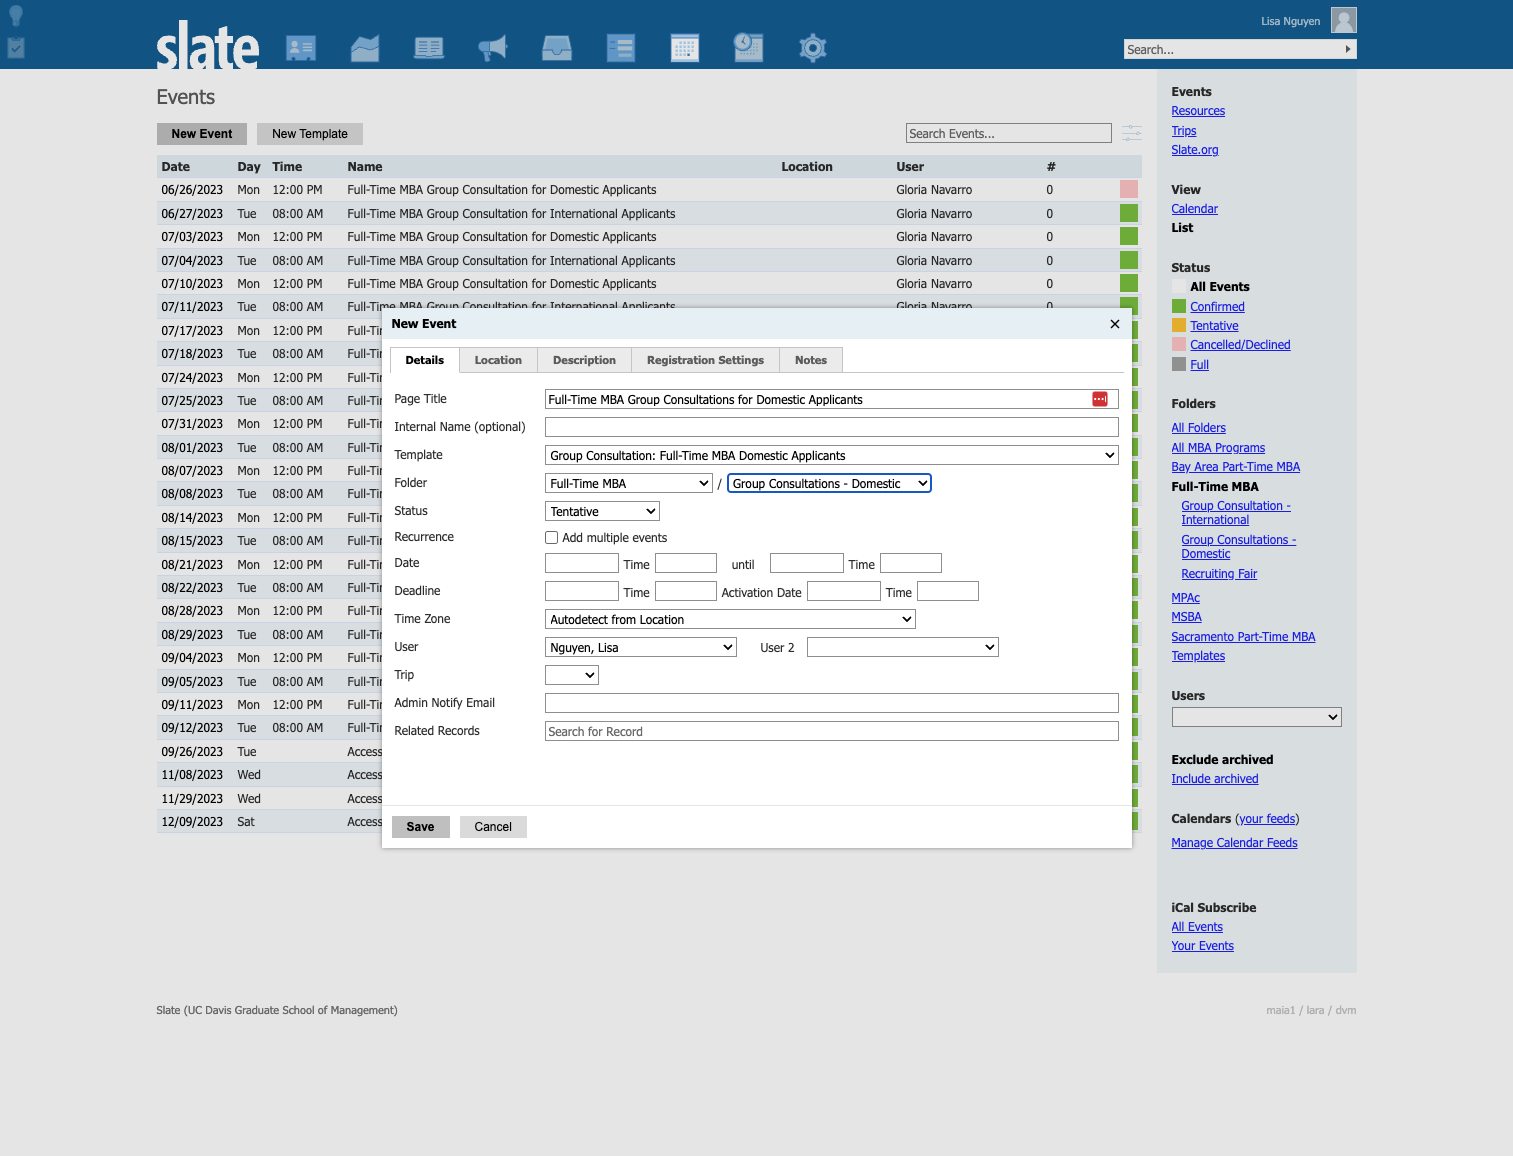1513x1156 pixels.
Task: Open the Reader book icon in navigation
Action: 429,47
